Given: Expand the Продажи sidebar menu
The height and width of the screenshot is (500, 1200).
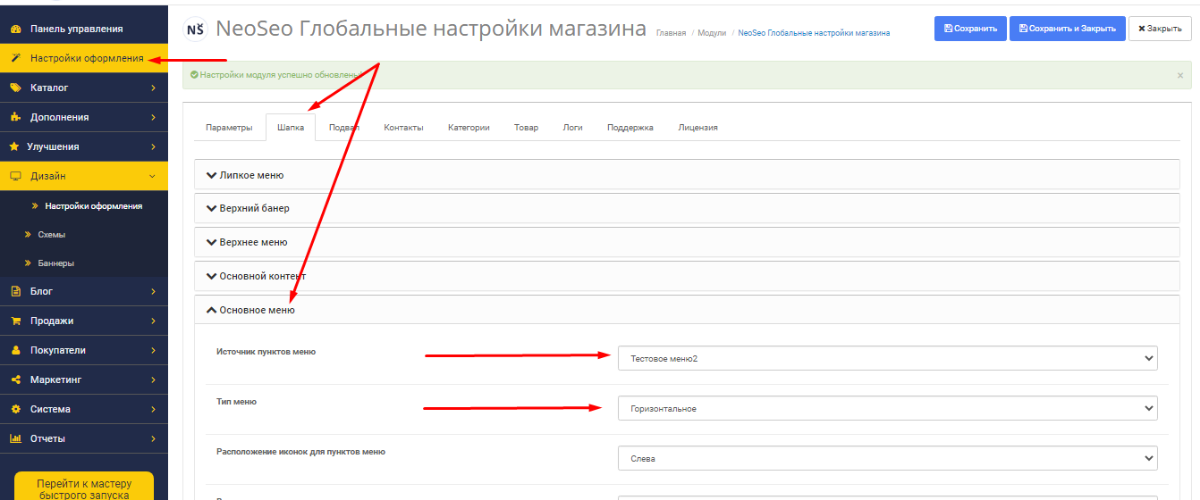Looking at the screenshot, I should tap(84, 321).
